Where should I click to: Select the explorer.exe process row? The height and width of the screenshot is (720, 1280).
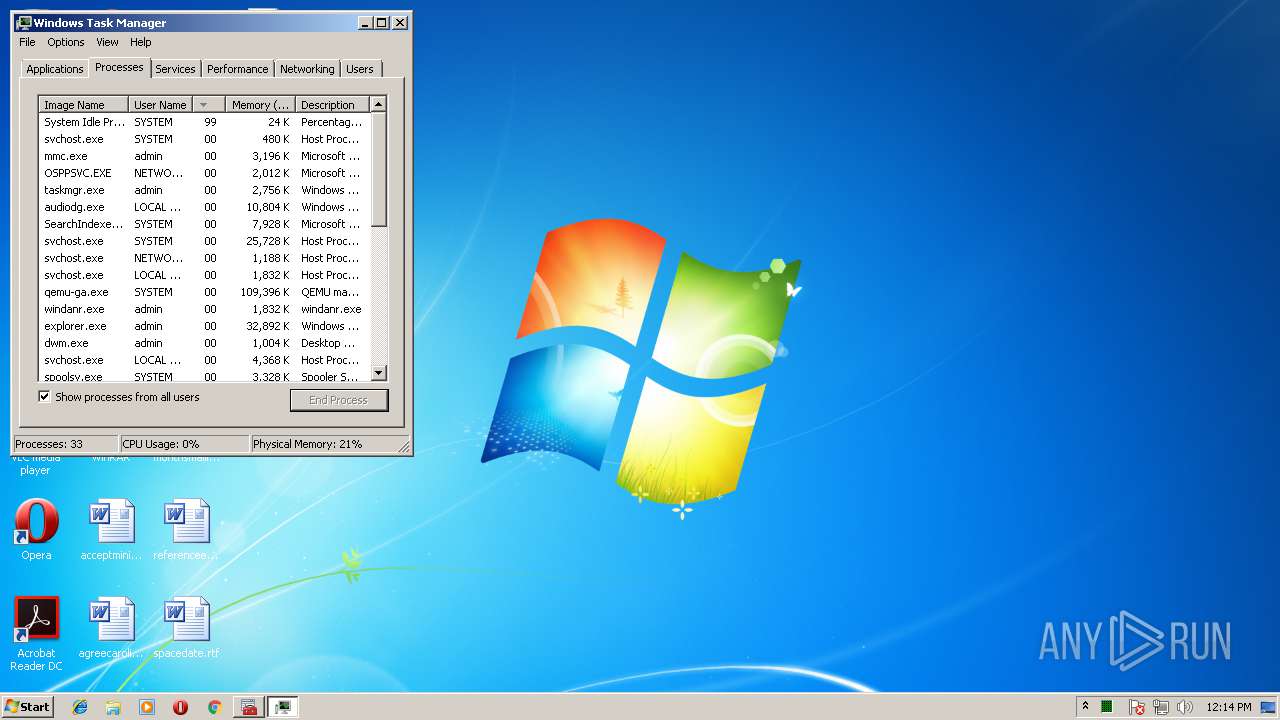(x=204, y=326)
